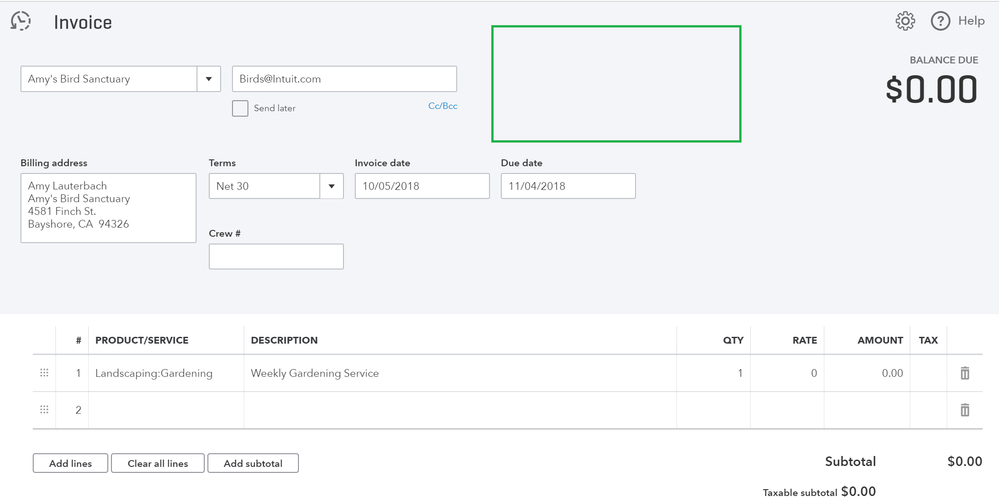Viewport: 999px width, 503px height.
Task: Click the Cc/Bcc link
Action: point(443,106)
